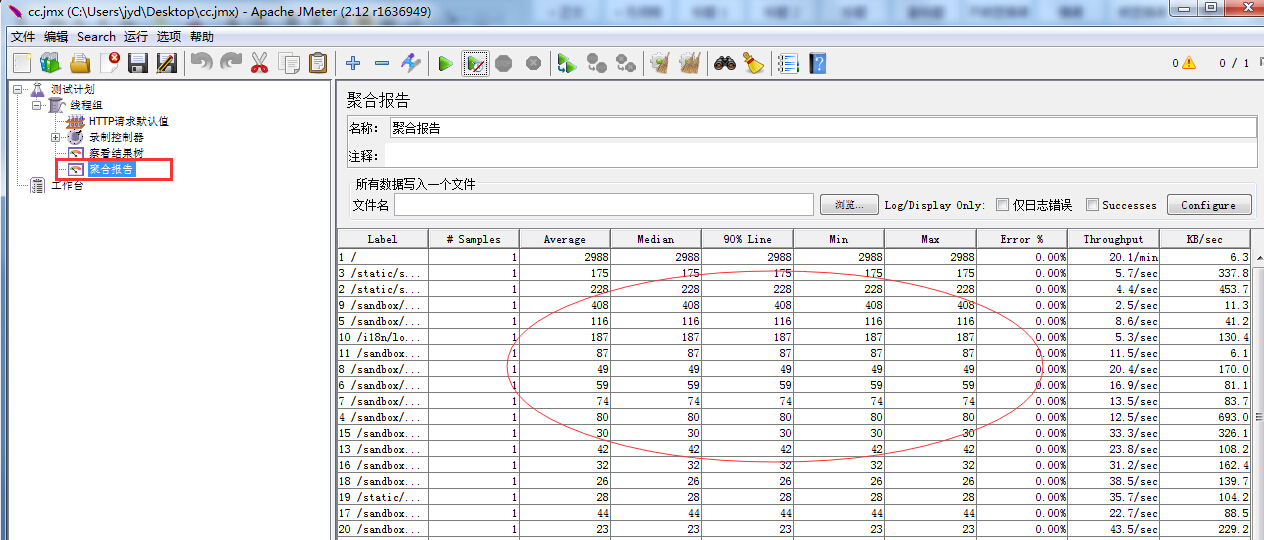Screen dimensions: 1264x540
Task: Enable the 仅日志错误 checkbox
Action: coord(1002,205)
